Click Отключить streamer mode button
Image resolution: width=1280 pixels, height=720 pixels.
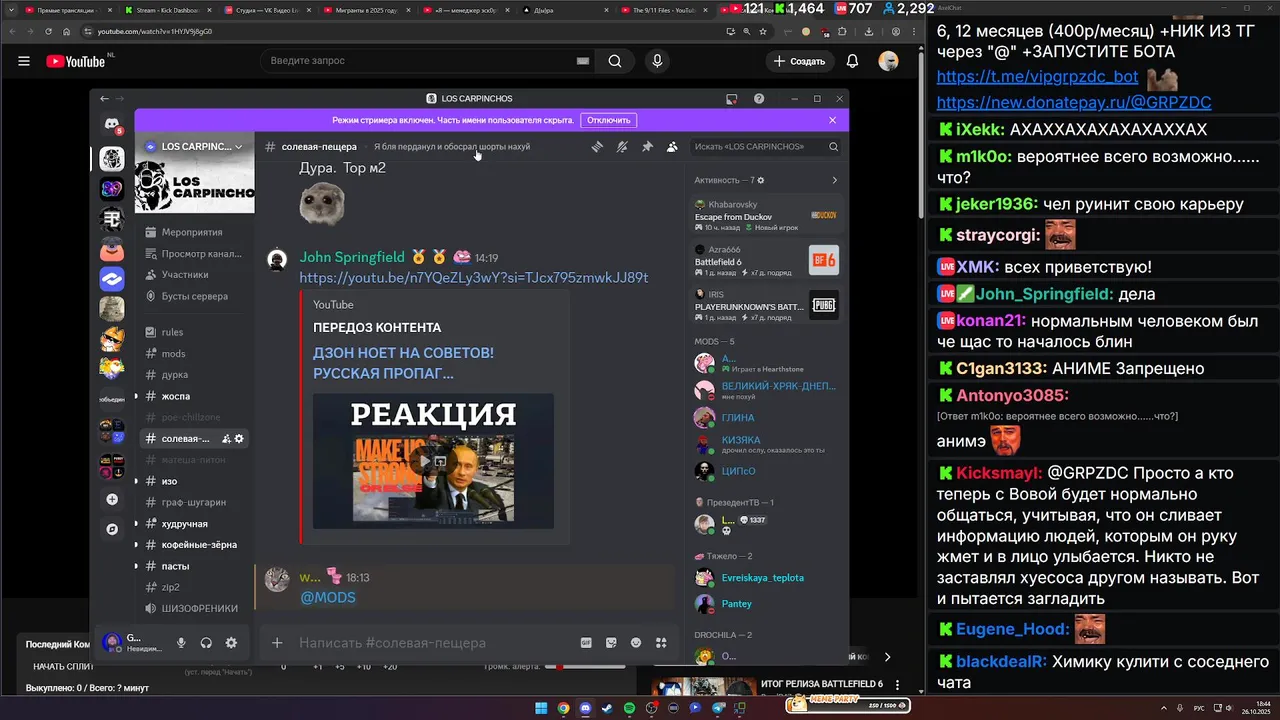[x=608, y=120]
